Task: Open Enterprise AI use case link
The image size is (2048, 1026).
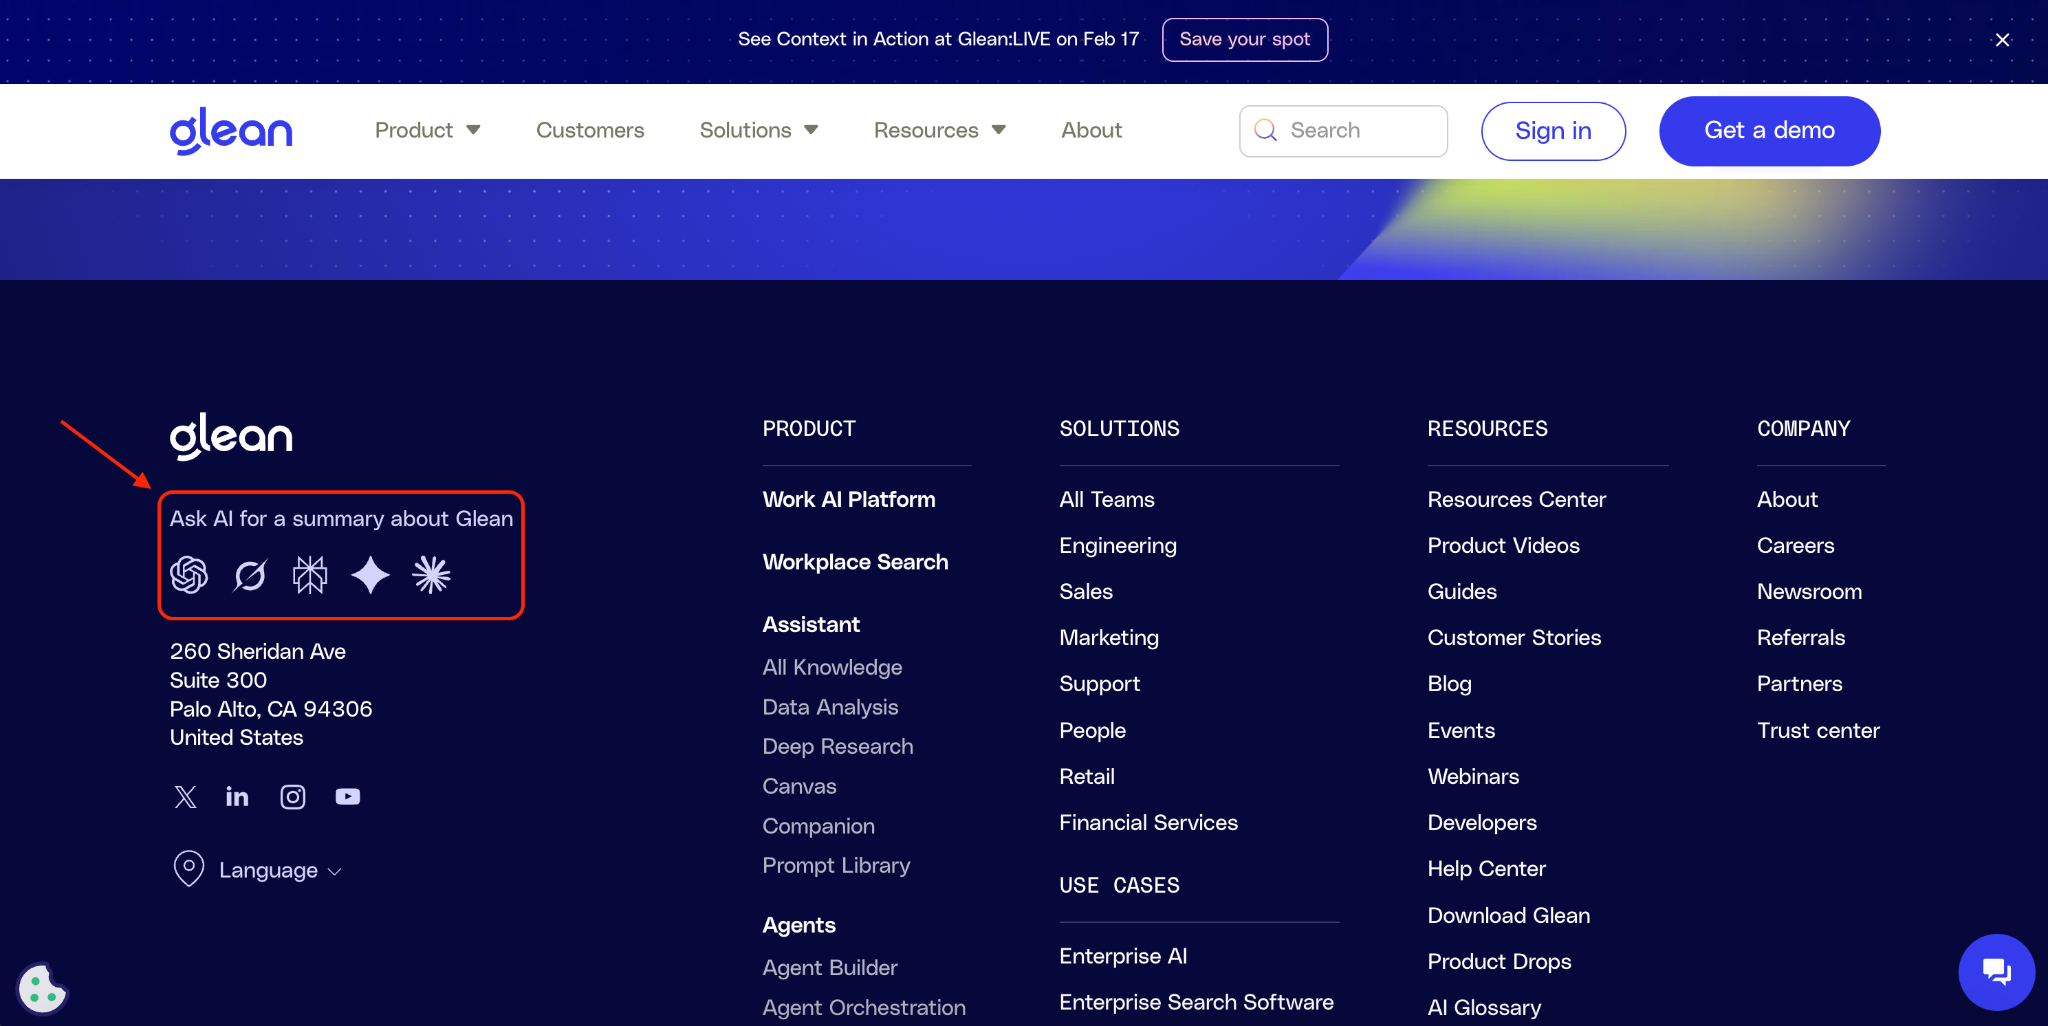Action: pos(1123,955)
